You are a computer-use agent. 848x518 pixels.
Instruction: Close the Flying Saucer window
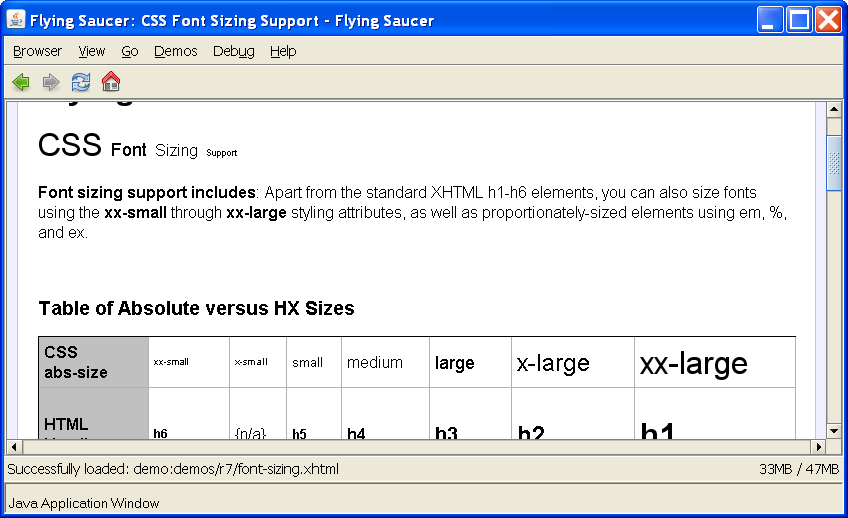pyautogui.click(x=828, y=20)
